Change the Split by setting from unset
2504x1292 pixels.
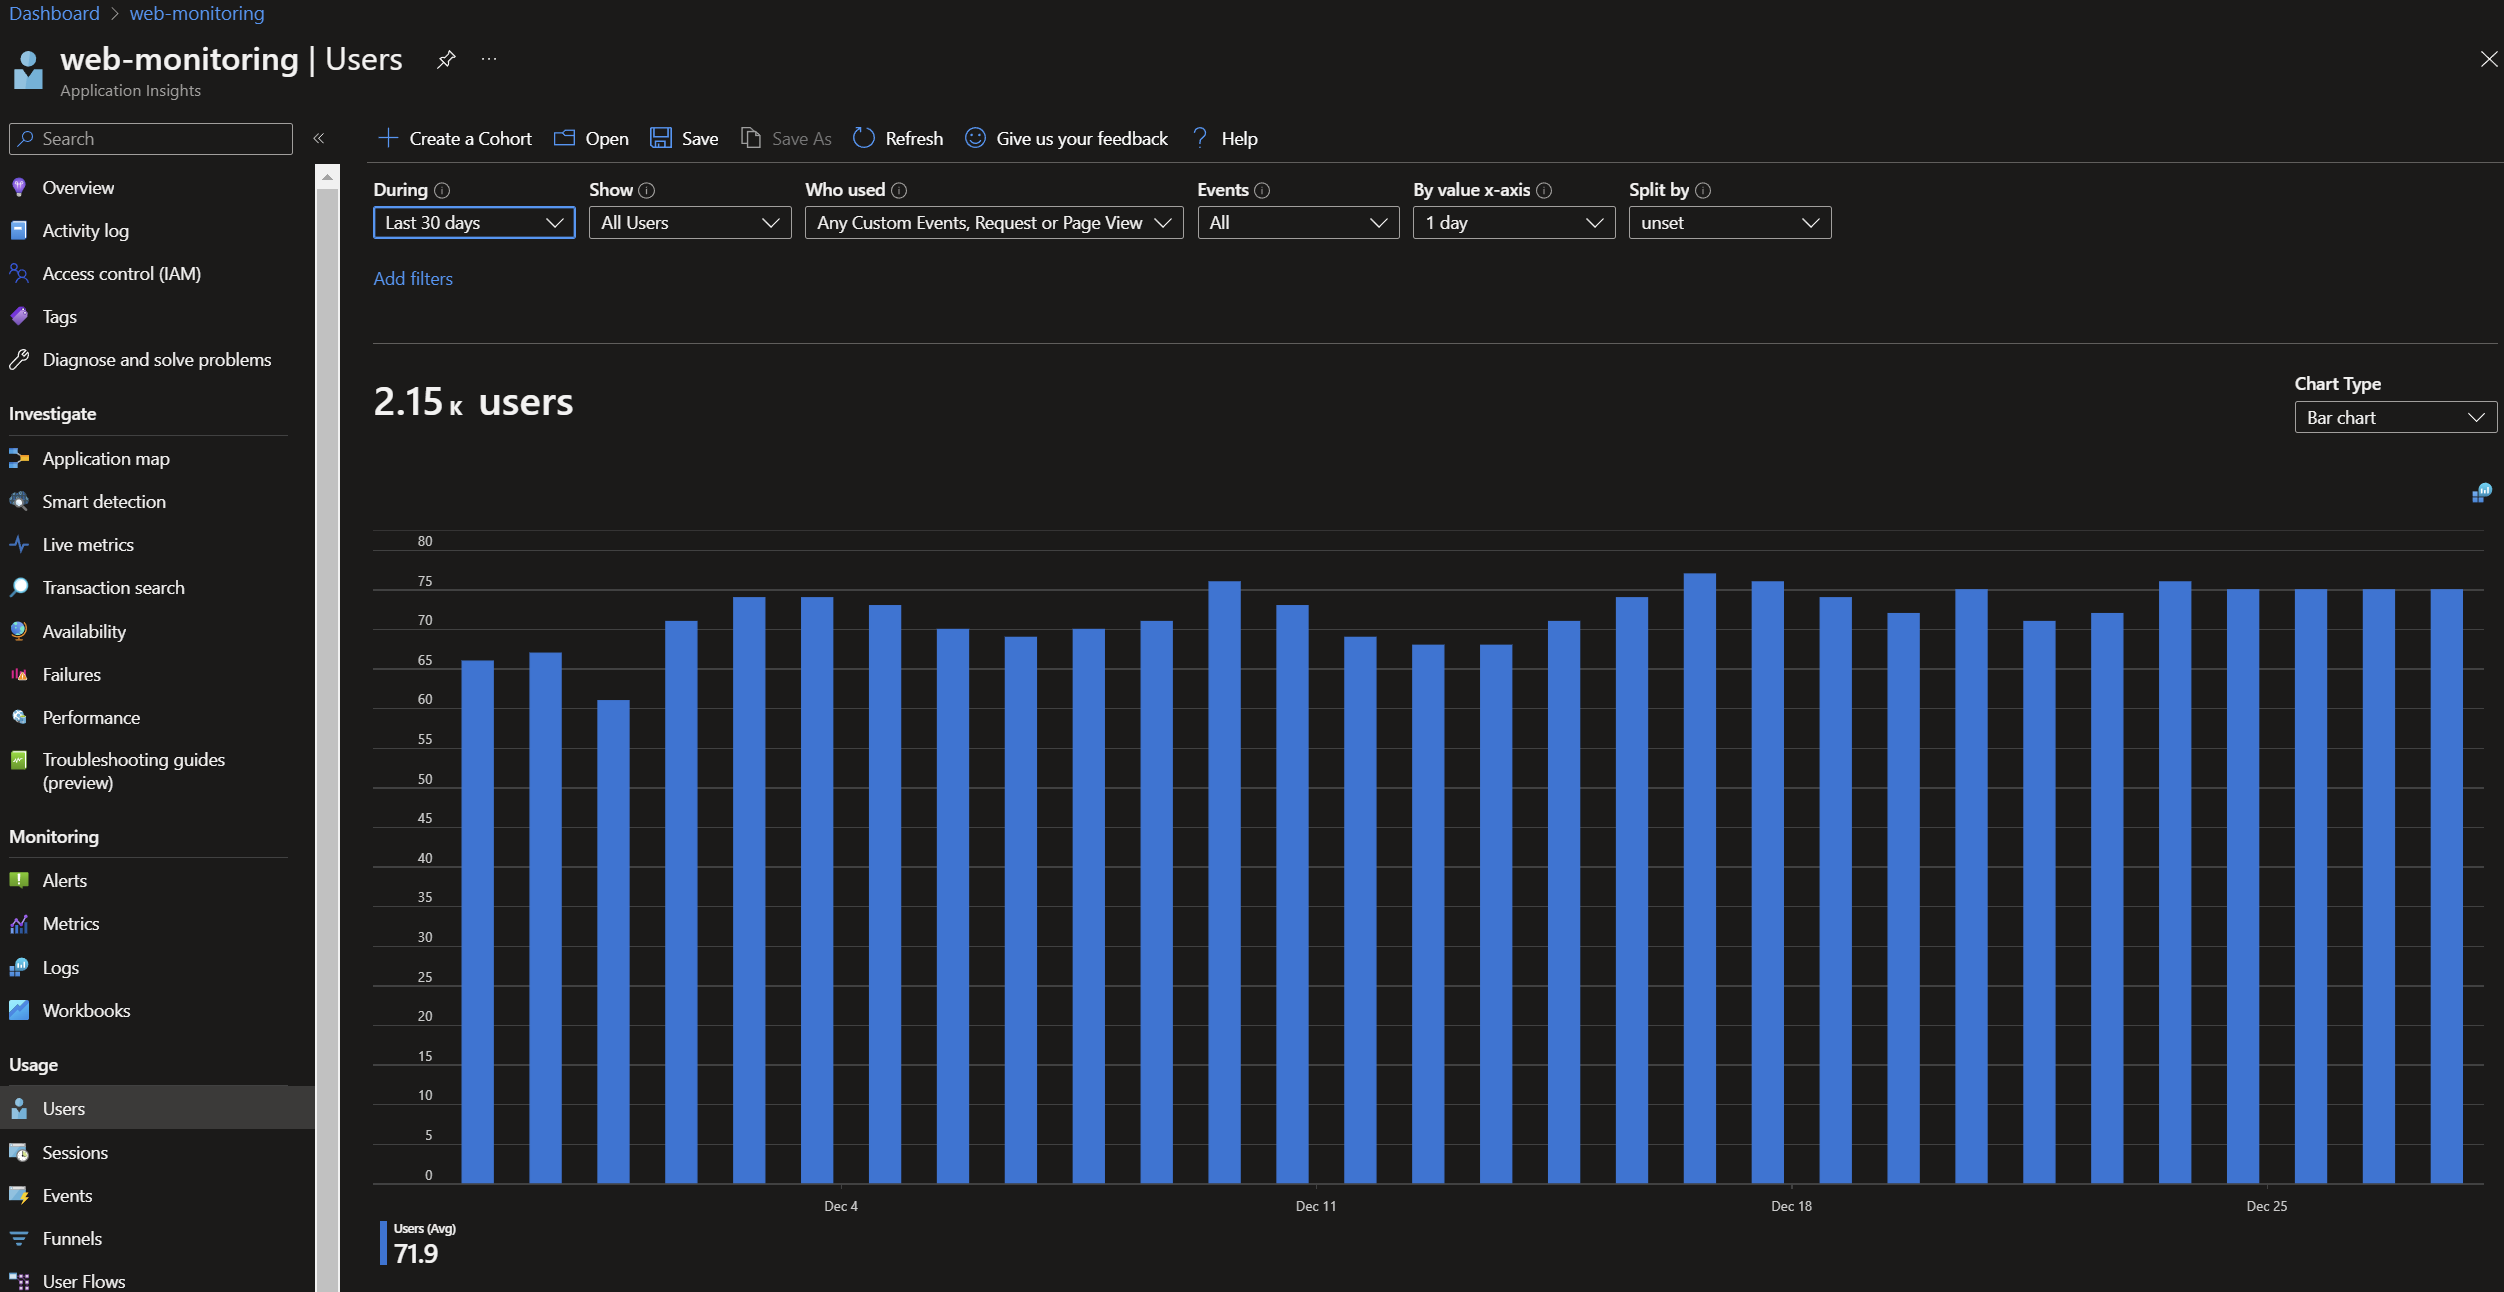[1729, 222]
